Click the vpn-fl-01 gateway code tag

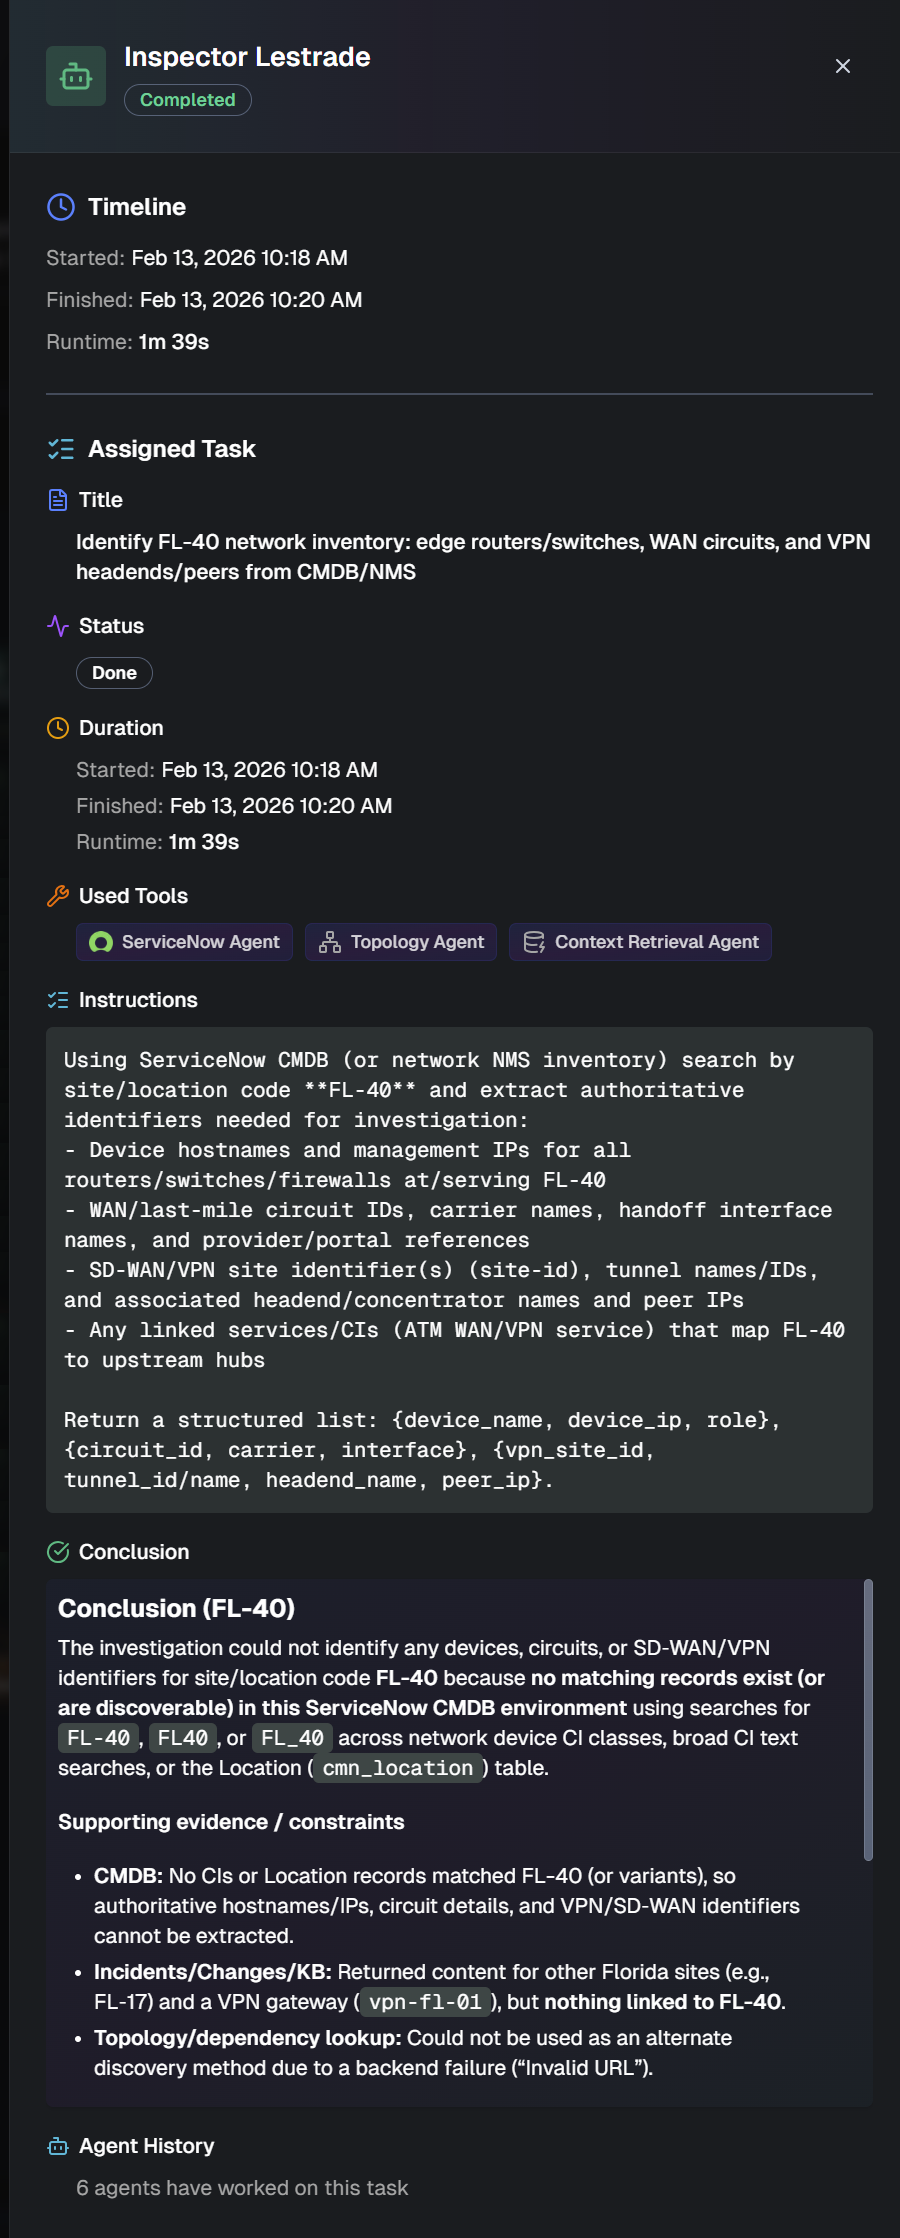(425, 2002)
